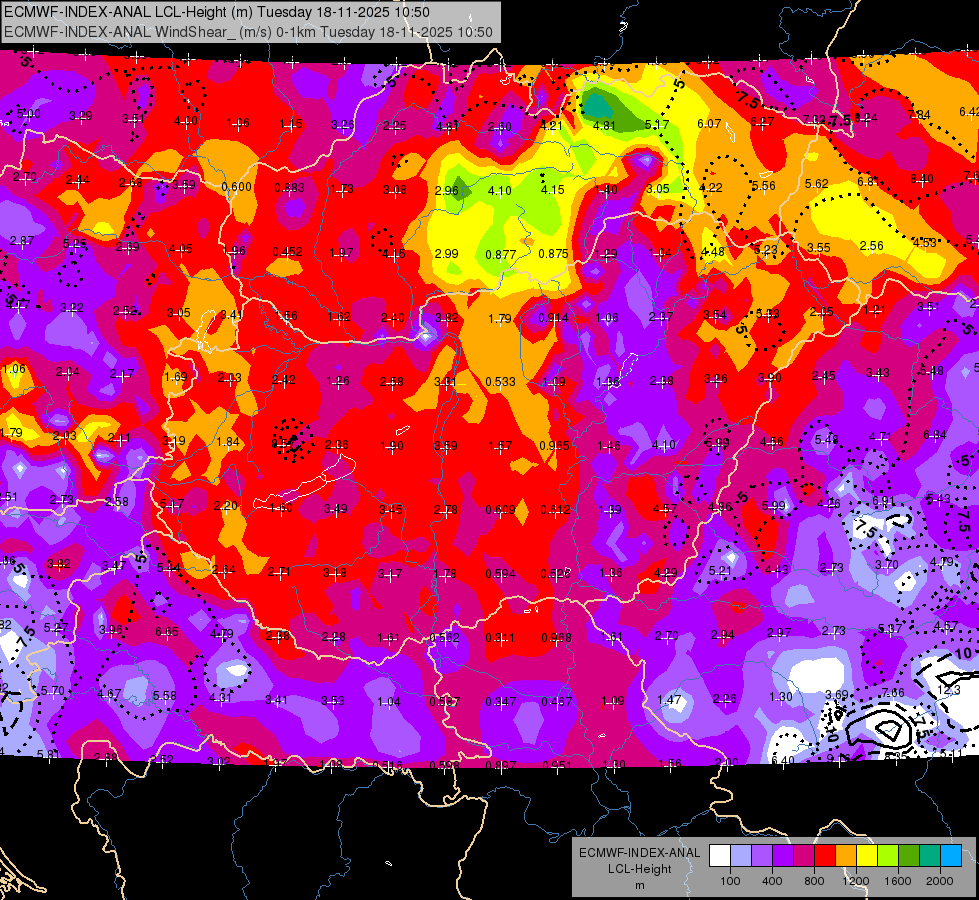The image size is (979, 900).
Task: Select the value 6.07
Action: pos(709,124)
